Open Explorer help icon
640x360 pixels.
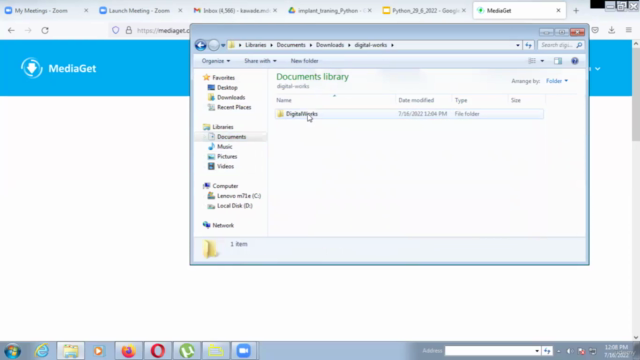tap(575, 61)
